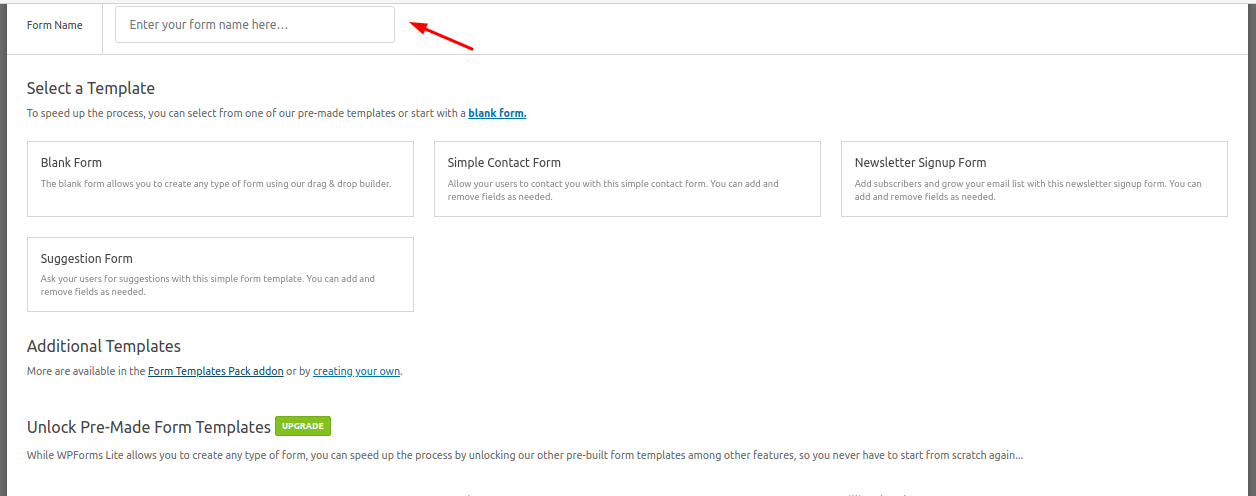Choose the Simple Contact Form template title

click(504, 162)
